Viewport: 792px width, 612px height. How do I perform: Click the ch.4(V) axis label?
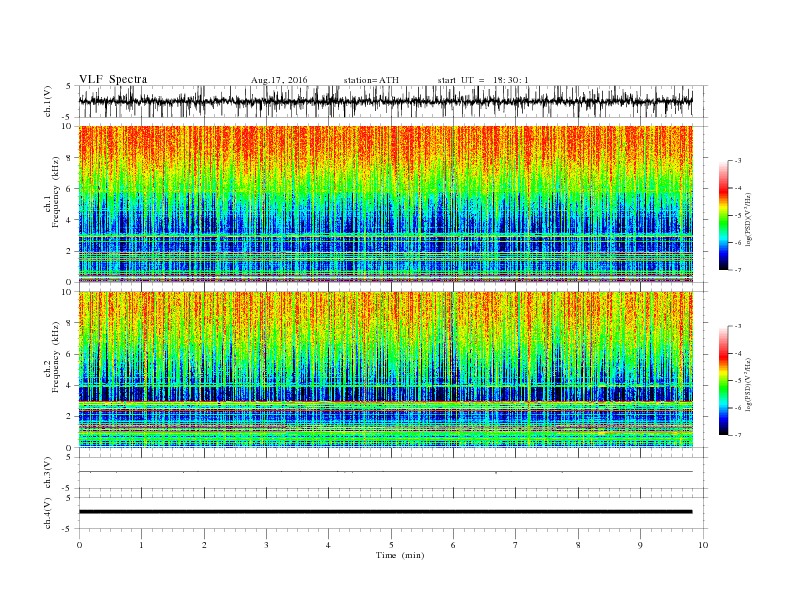(47, 513)
